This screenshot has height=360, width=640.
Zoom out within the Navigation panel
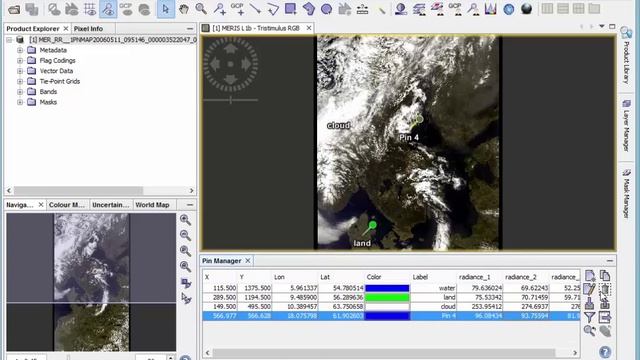[x=185, y=235]
